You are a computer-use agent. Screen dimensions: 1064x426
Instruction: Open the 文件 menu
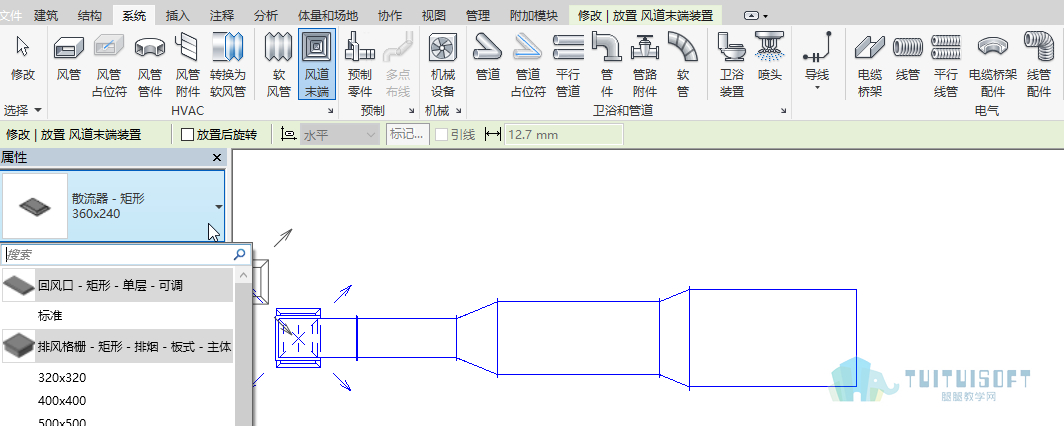pyautogui.click(x=10, y=15)
